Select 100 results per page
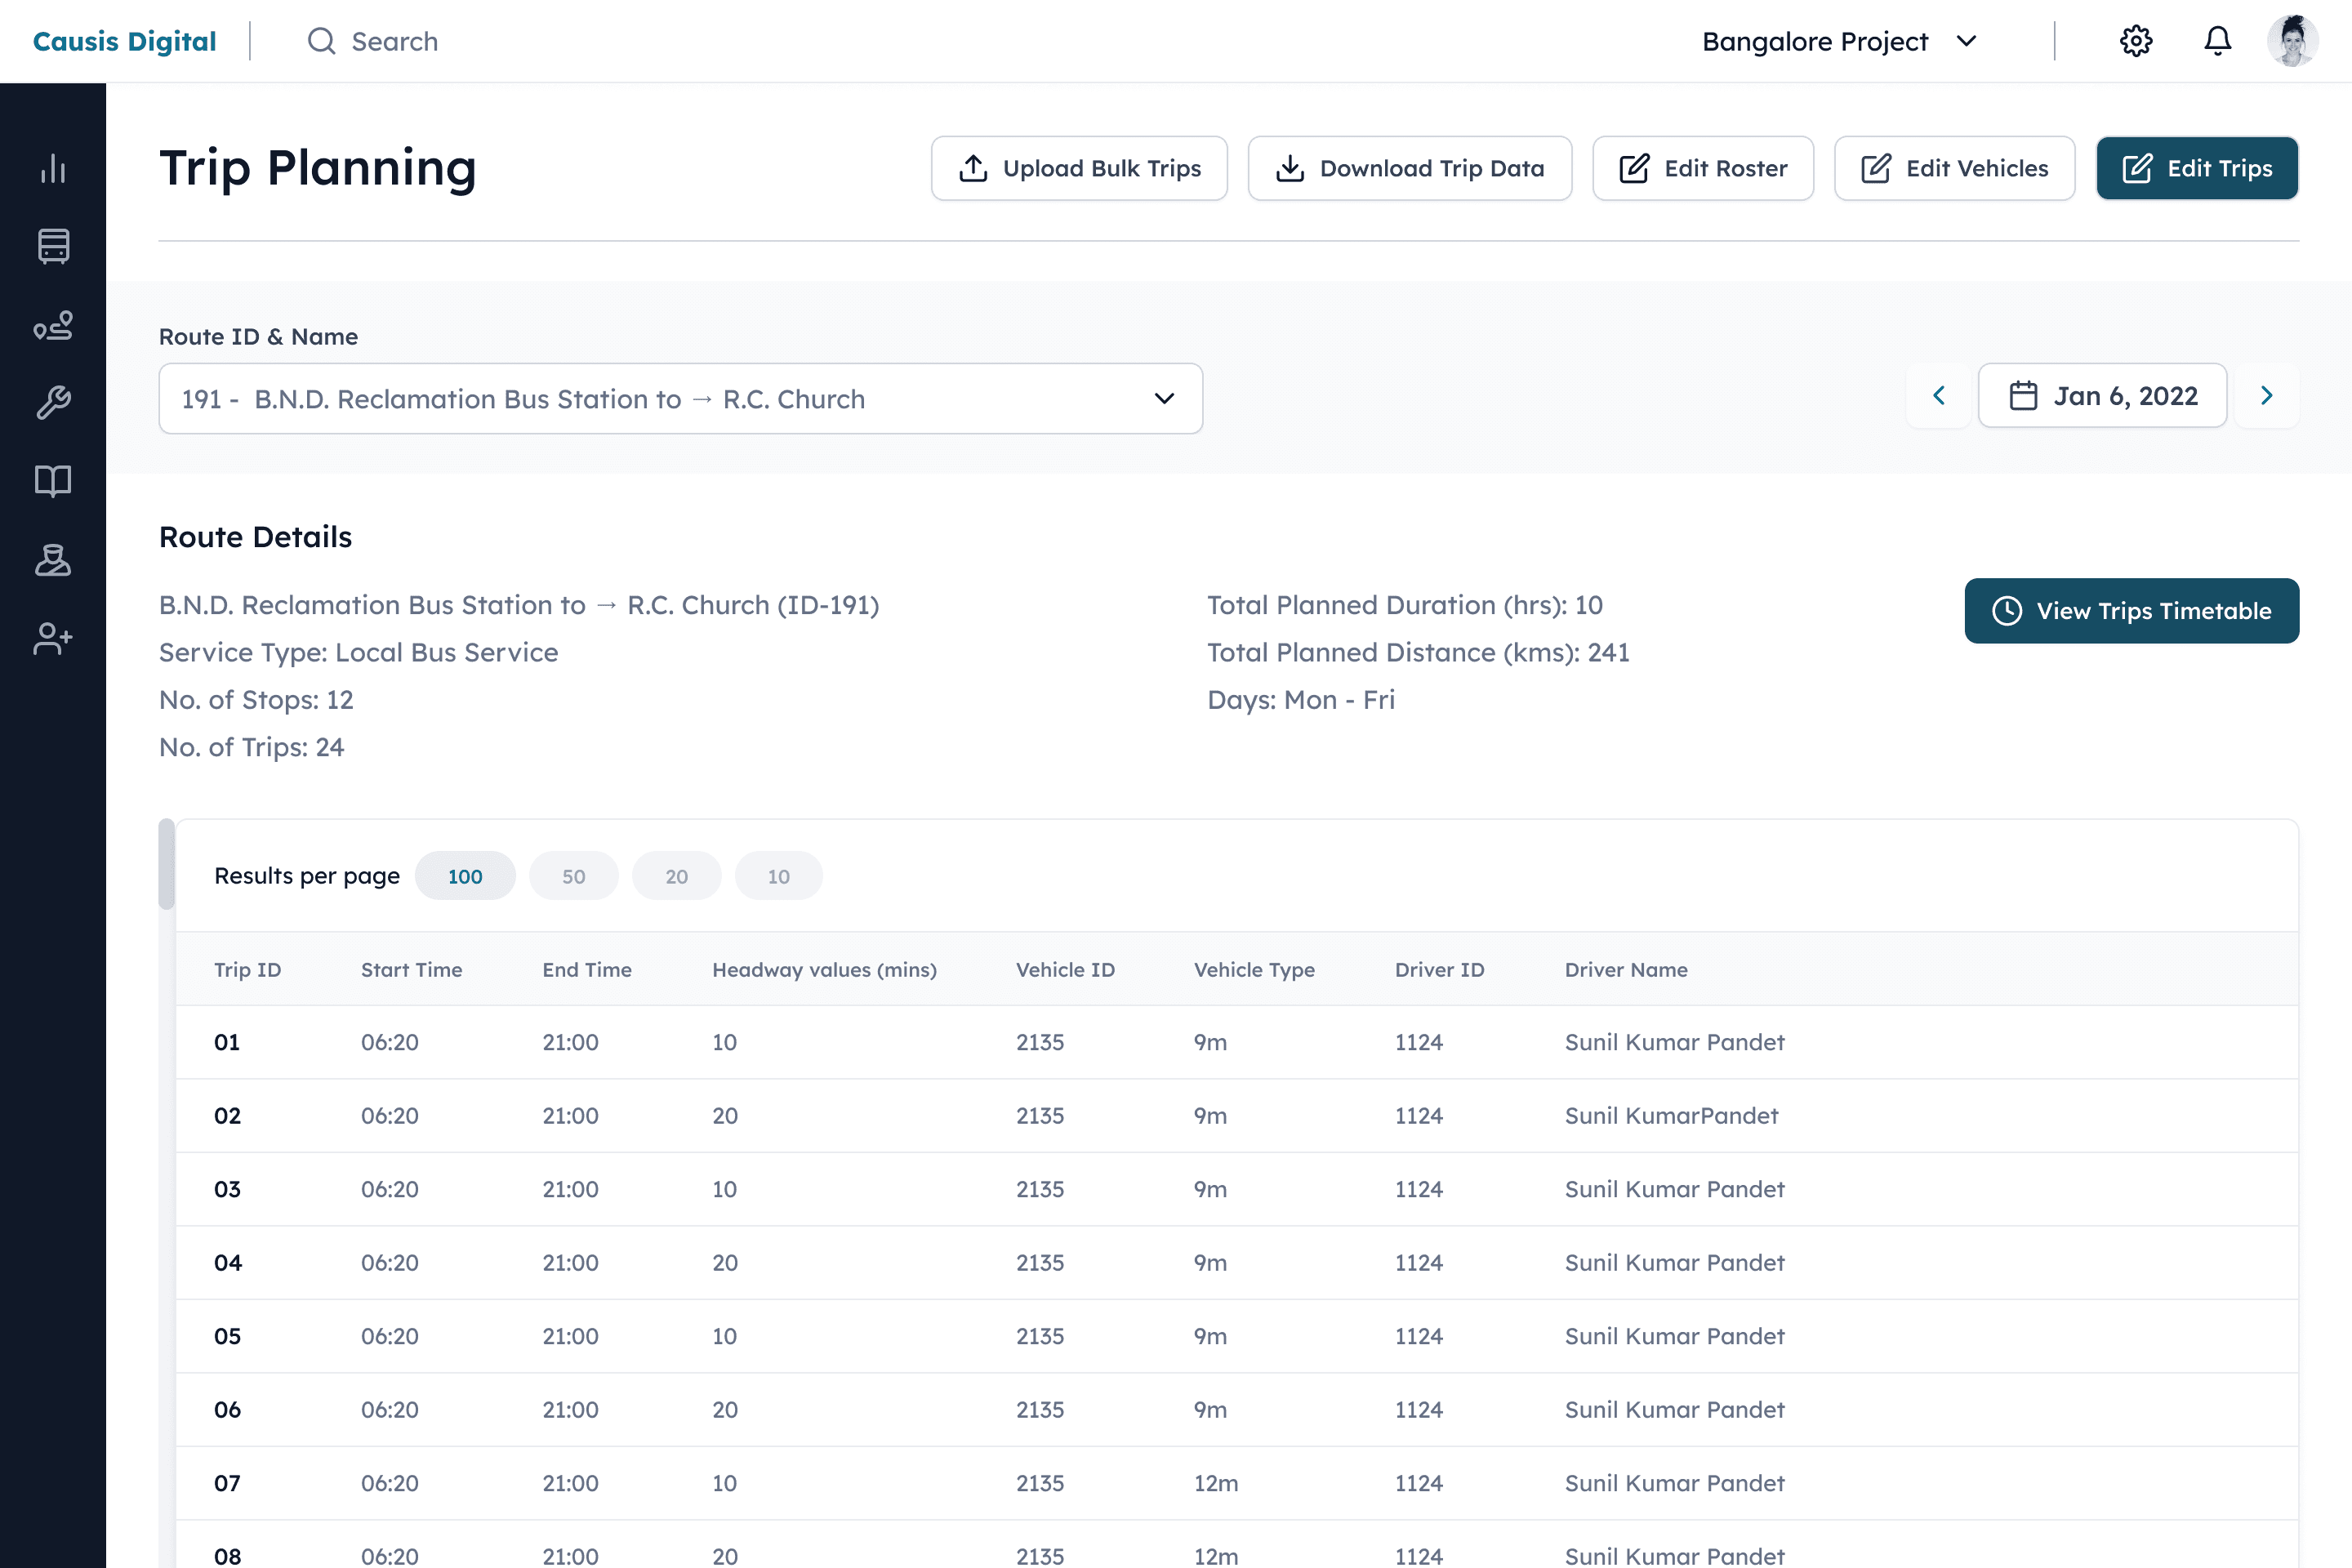The image size is (2352, 1568). [465, 876]
